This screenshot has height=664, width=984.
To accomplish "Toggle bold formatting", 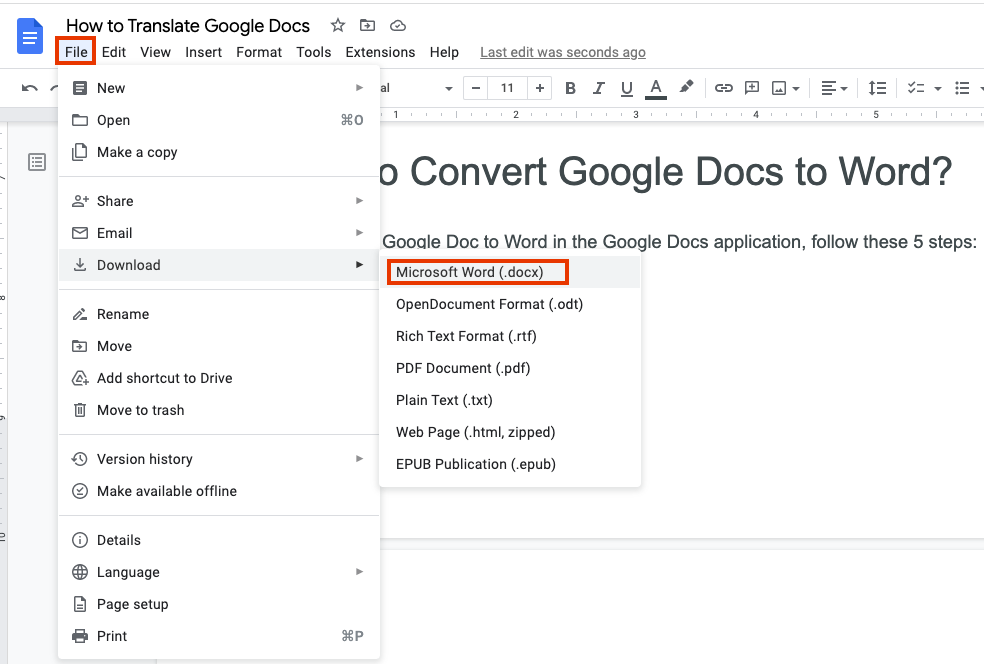I will pos(570,88).
